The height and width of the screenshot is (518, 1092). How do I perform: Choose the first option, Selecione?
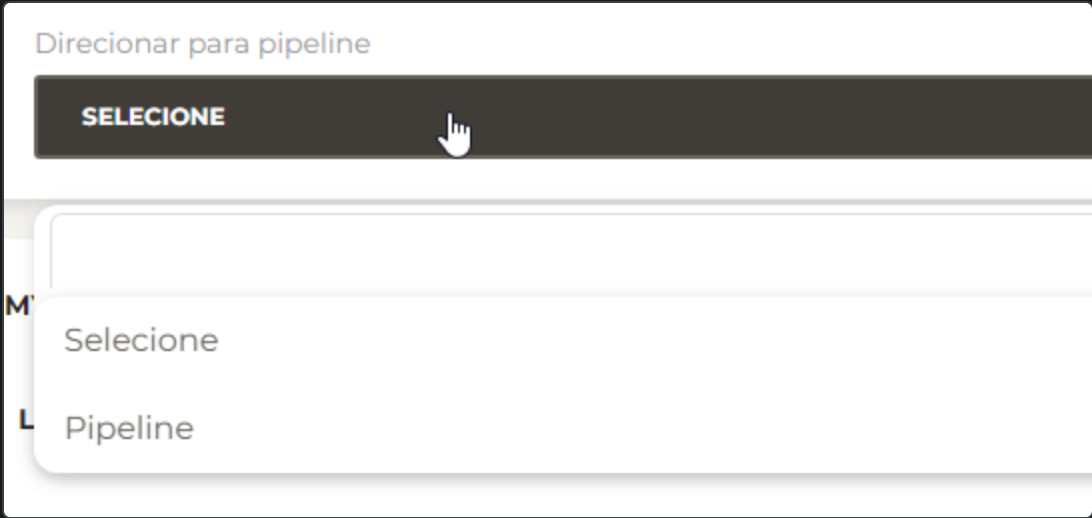coord(141,340)
